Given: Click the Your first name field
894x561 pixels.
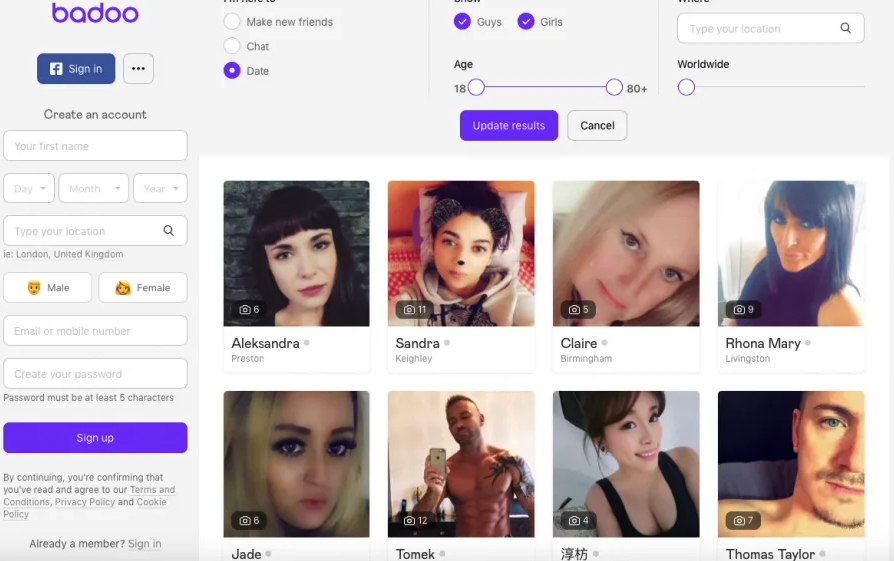Looking at the screenshot, I should 95,145.
